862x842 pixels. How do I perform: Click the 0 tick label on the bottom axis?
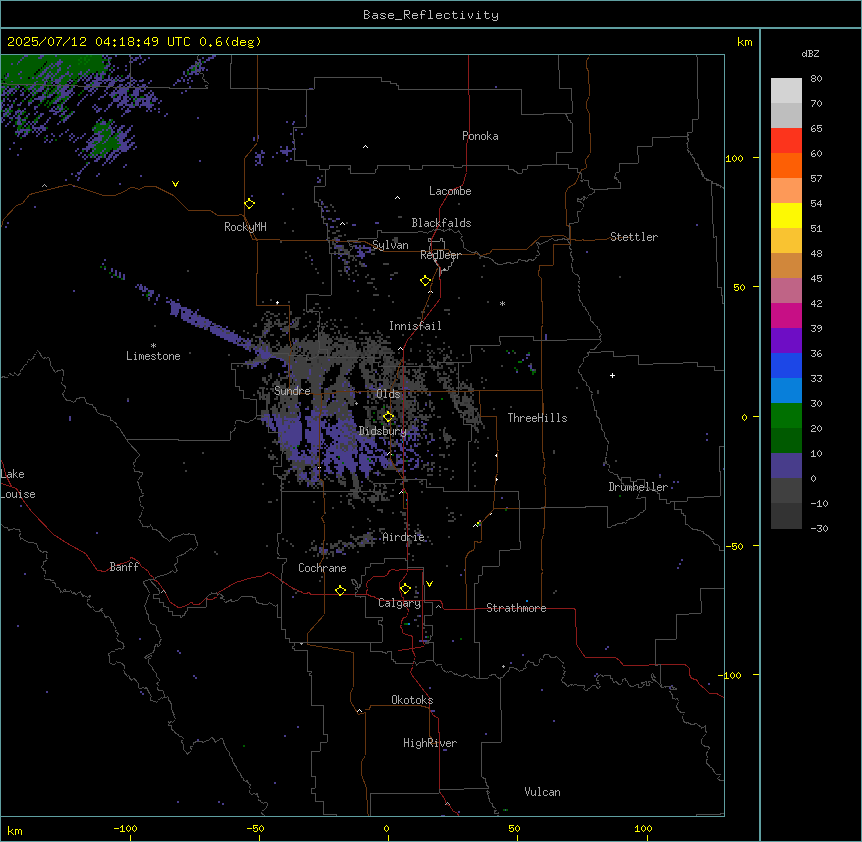pyautogui.click(x=386, y=828)
